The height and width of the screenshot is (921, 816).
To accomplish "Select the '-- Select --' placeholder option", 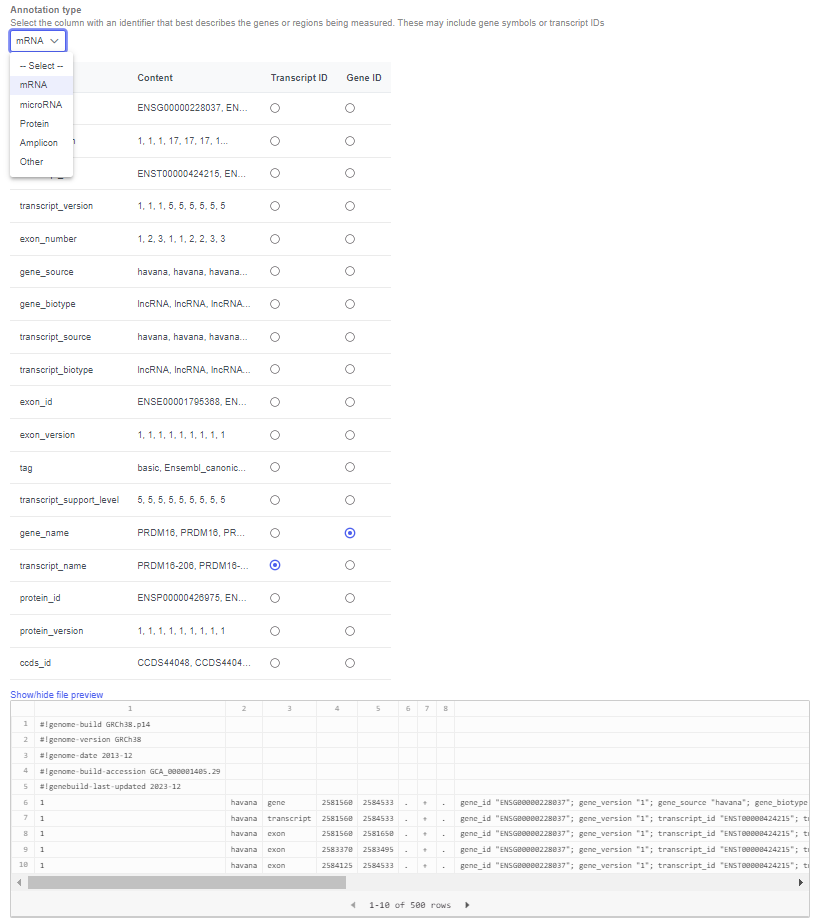I will pyautogui.click(x=41, y=66).
